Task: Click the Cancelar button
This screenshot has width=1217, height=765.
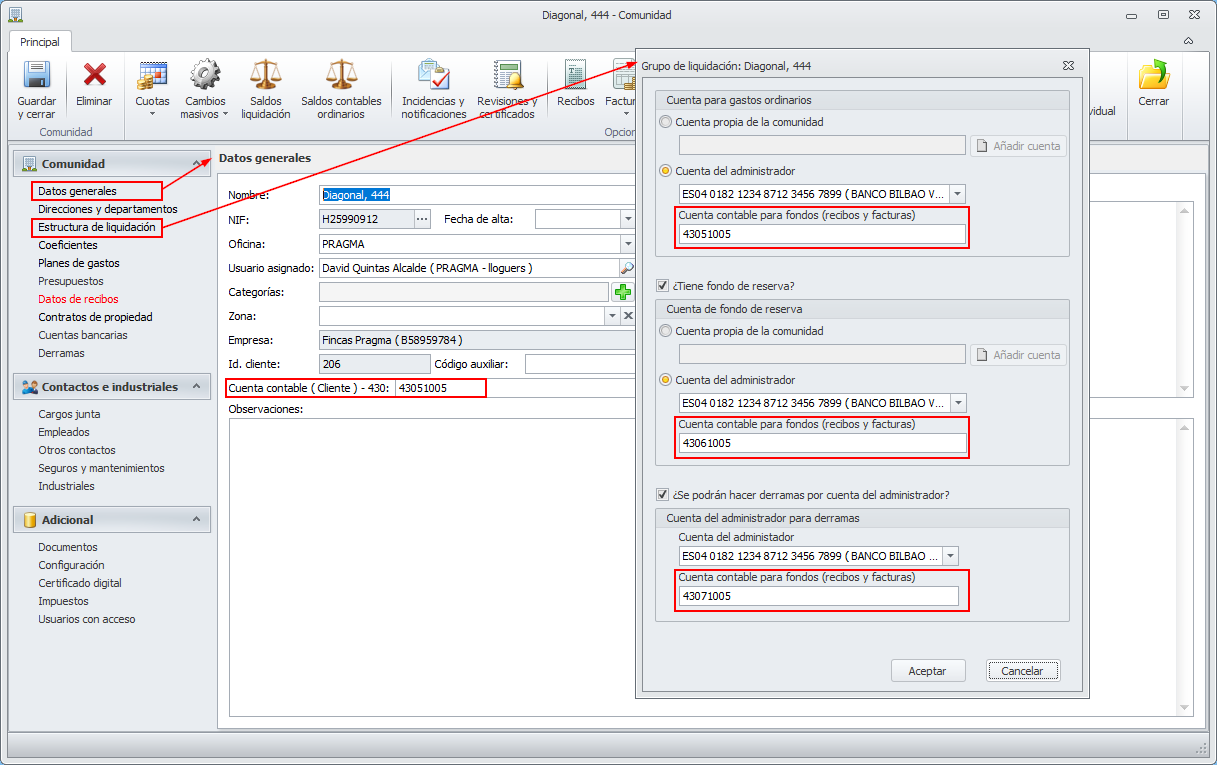Action: coord(1022,671)
